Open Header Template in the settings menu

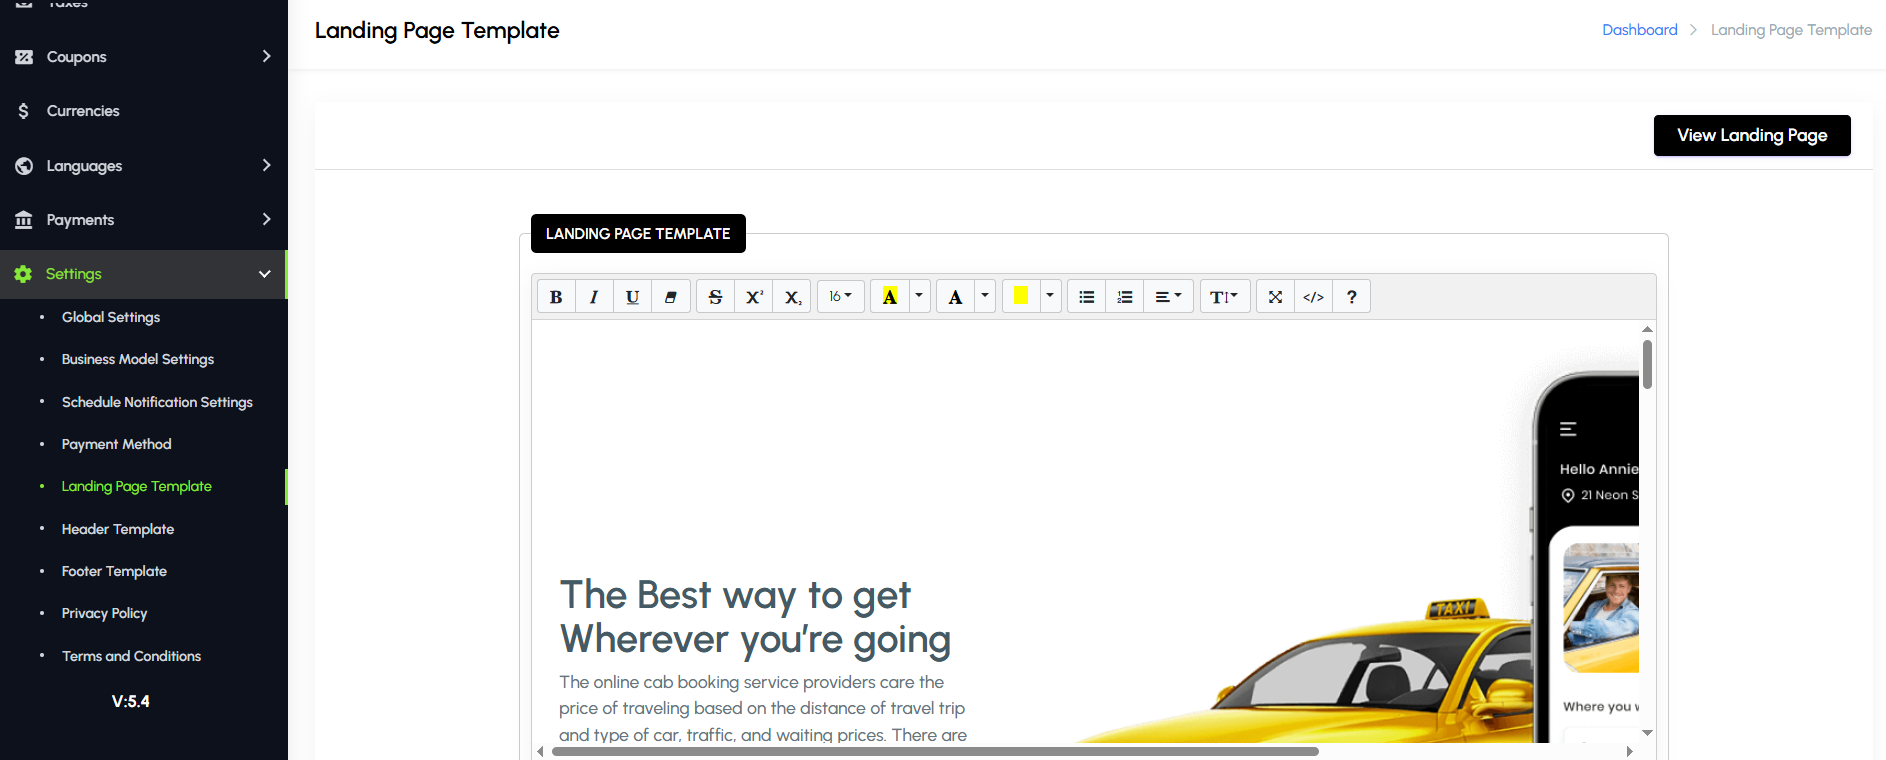[x=118, y=529]
